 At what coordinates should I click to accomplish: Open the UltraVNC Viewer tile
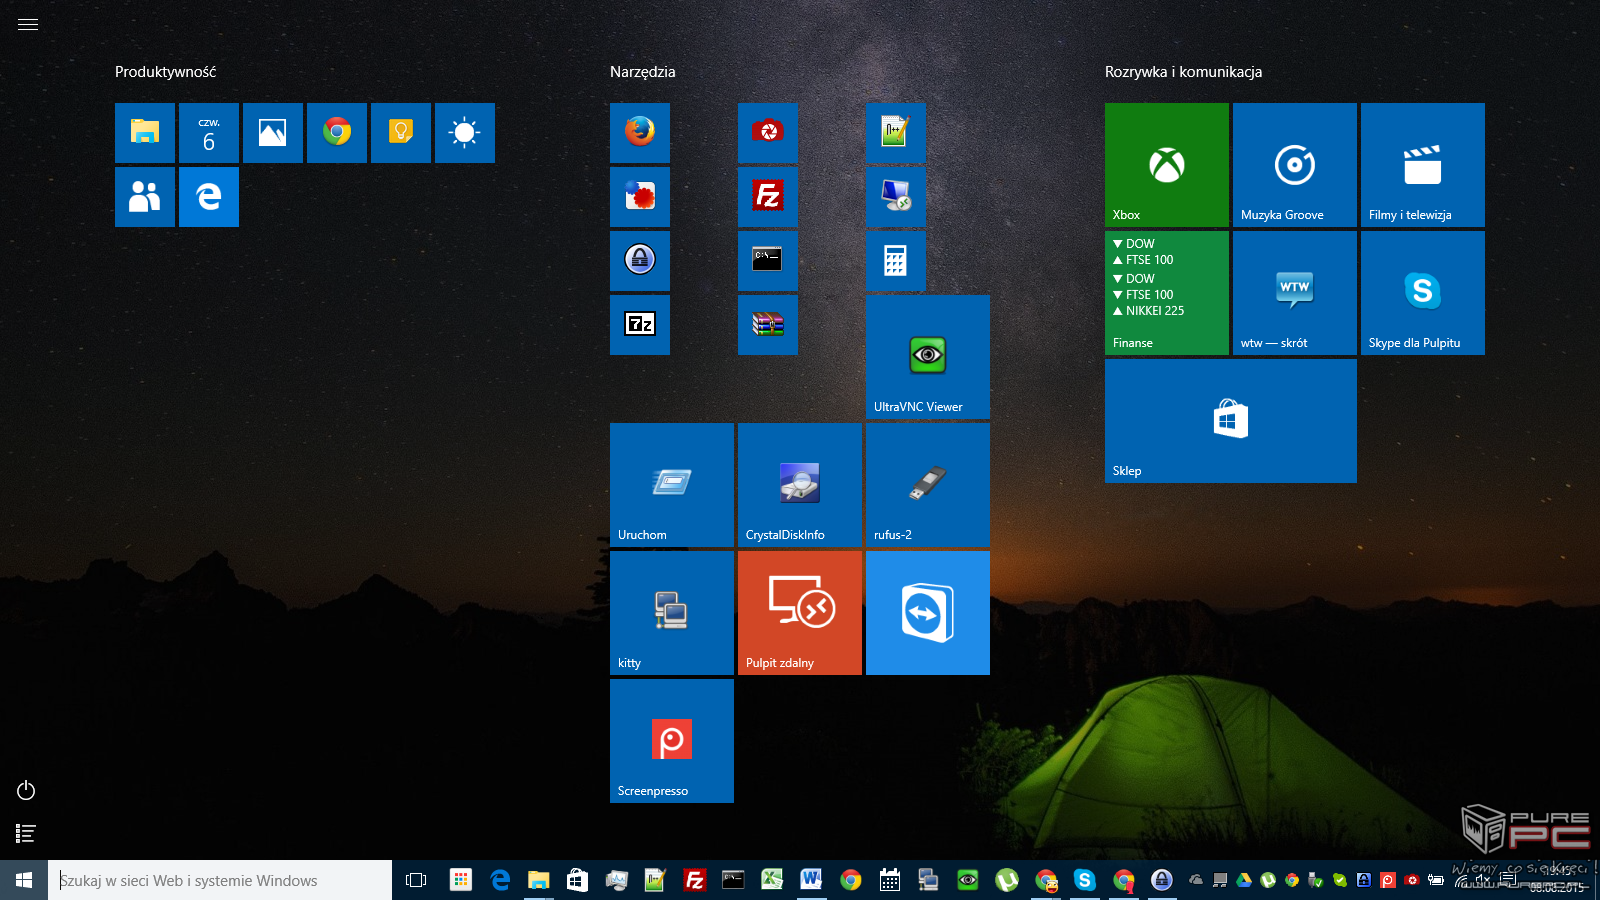[928, 357]
